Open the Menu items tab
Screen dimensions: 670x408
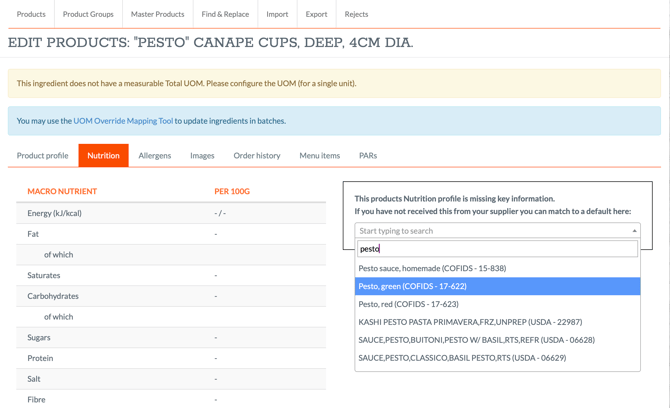click(320, 156)
